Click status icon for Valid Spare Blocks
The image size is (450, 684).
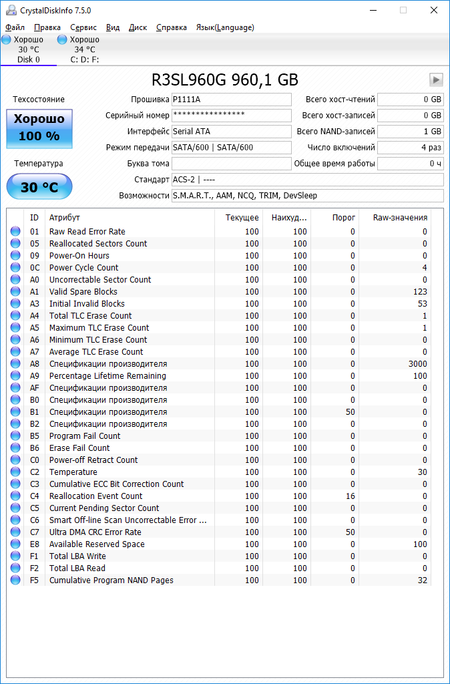coord(16,292)
